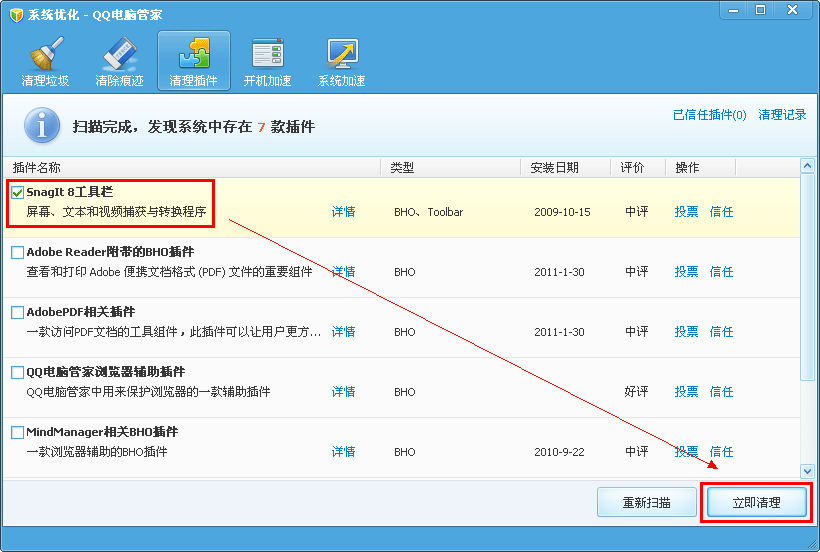
Task: Click the QQ电脑管家 shield icon in title bar
Action: (x=17, y=15)
